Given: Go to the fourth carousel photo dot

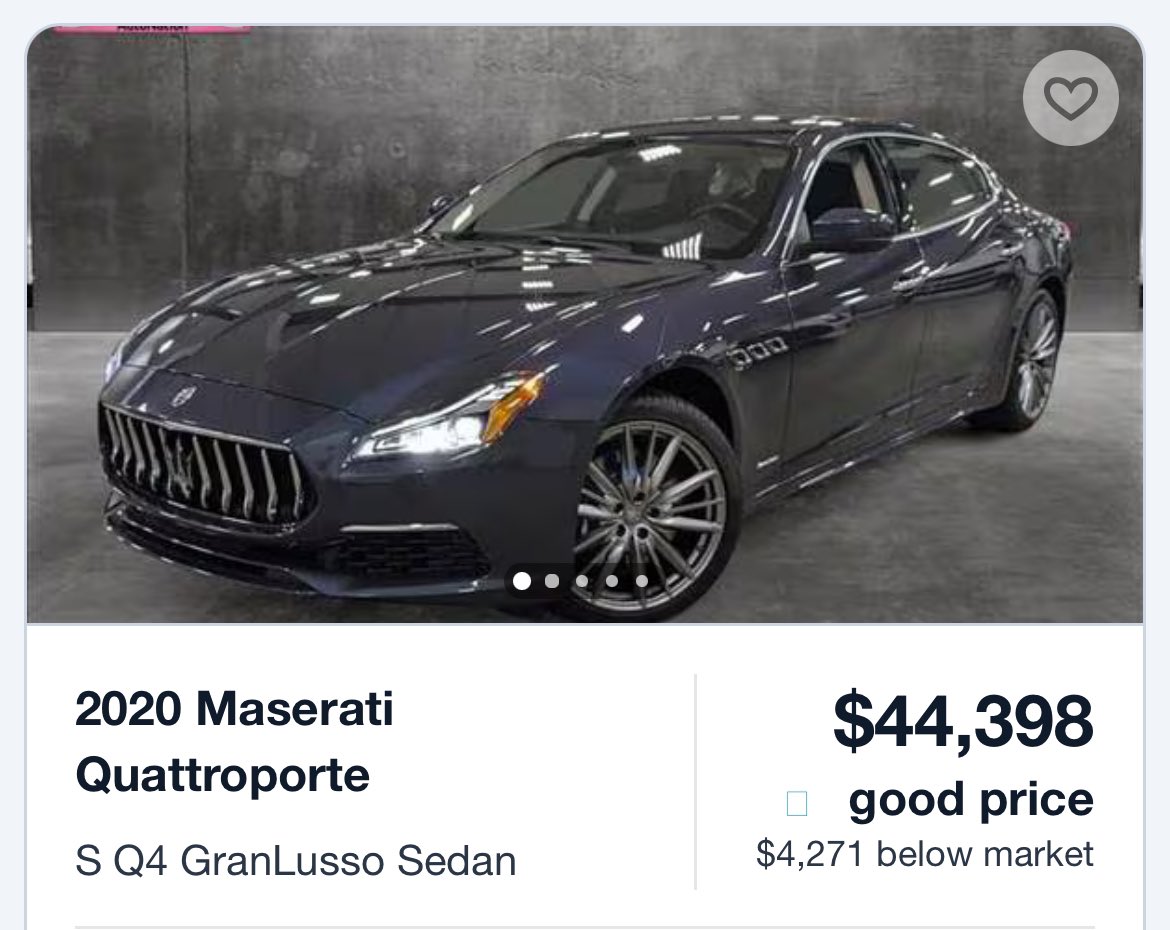Looking at the screenshot, I should 612,581.
